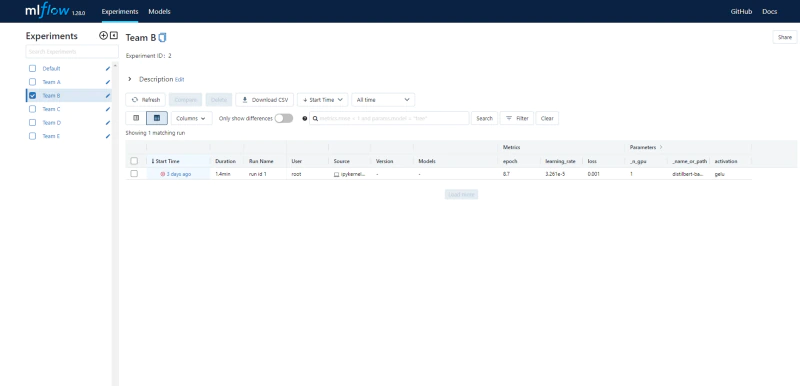Click the Clear button
Viewport: 800px width, 386px height.
click(547, 118)
